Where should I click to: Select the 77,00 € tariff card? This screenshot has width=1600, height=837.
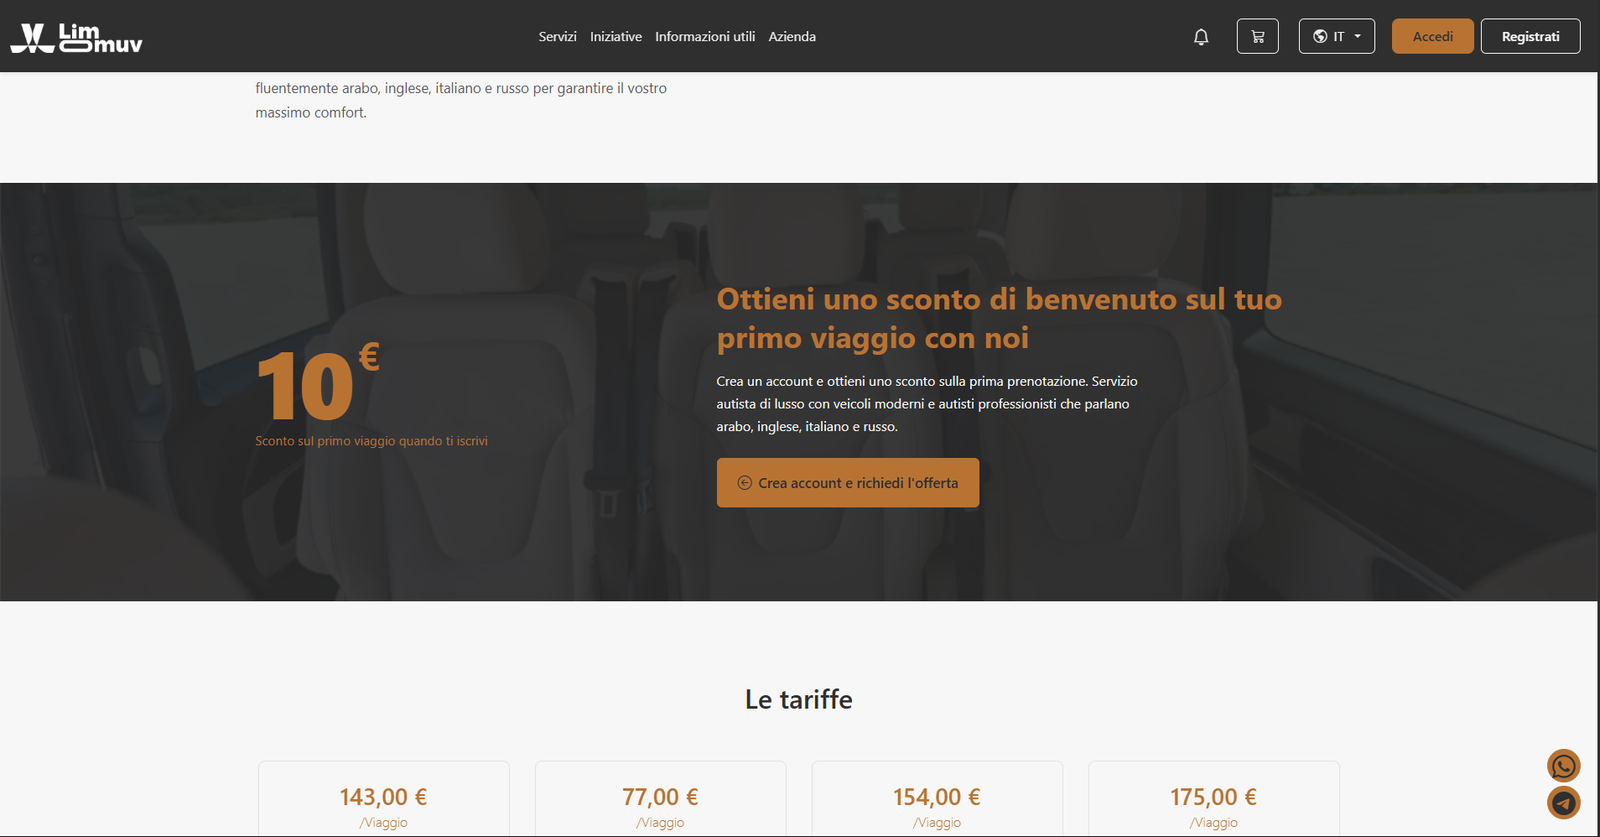pyautogui.click(x=661, y=799)
